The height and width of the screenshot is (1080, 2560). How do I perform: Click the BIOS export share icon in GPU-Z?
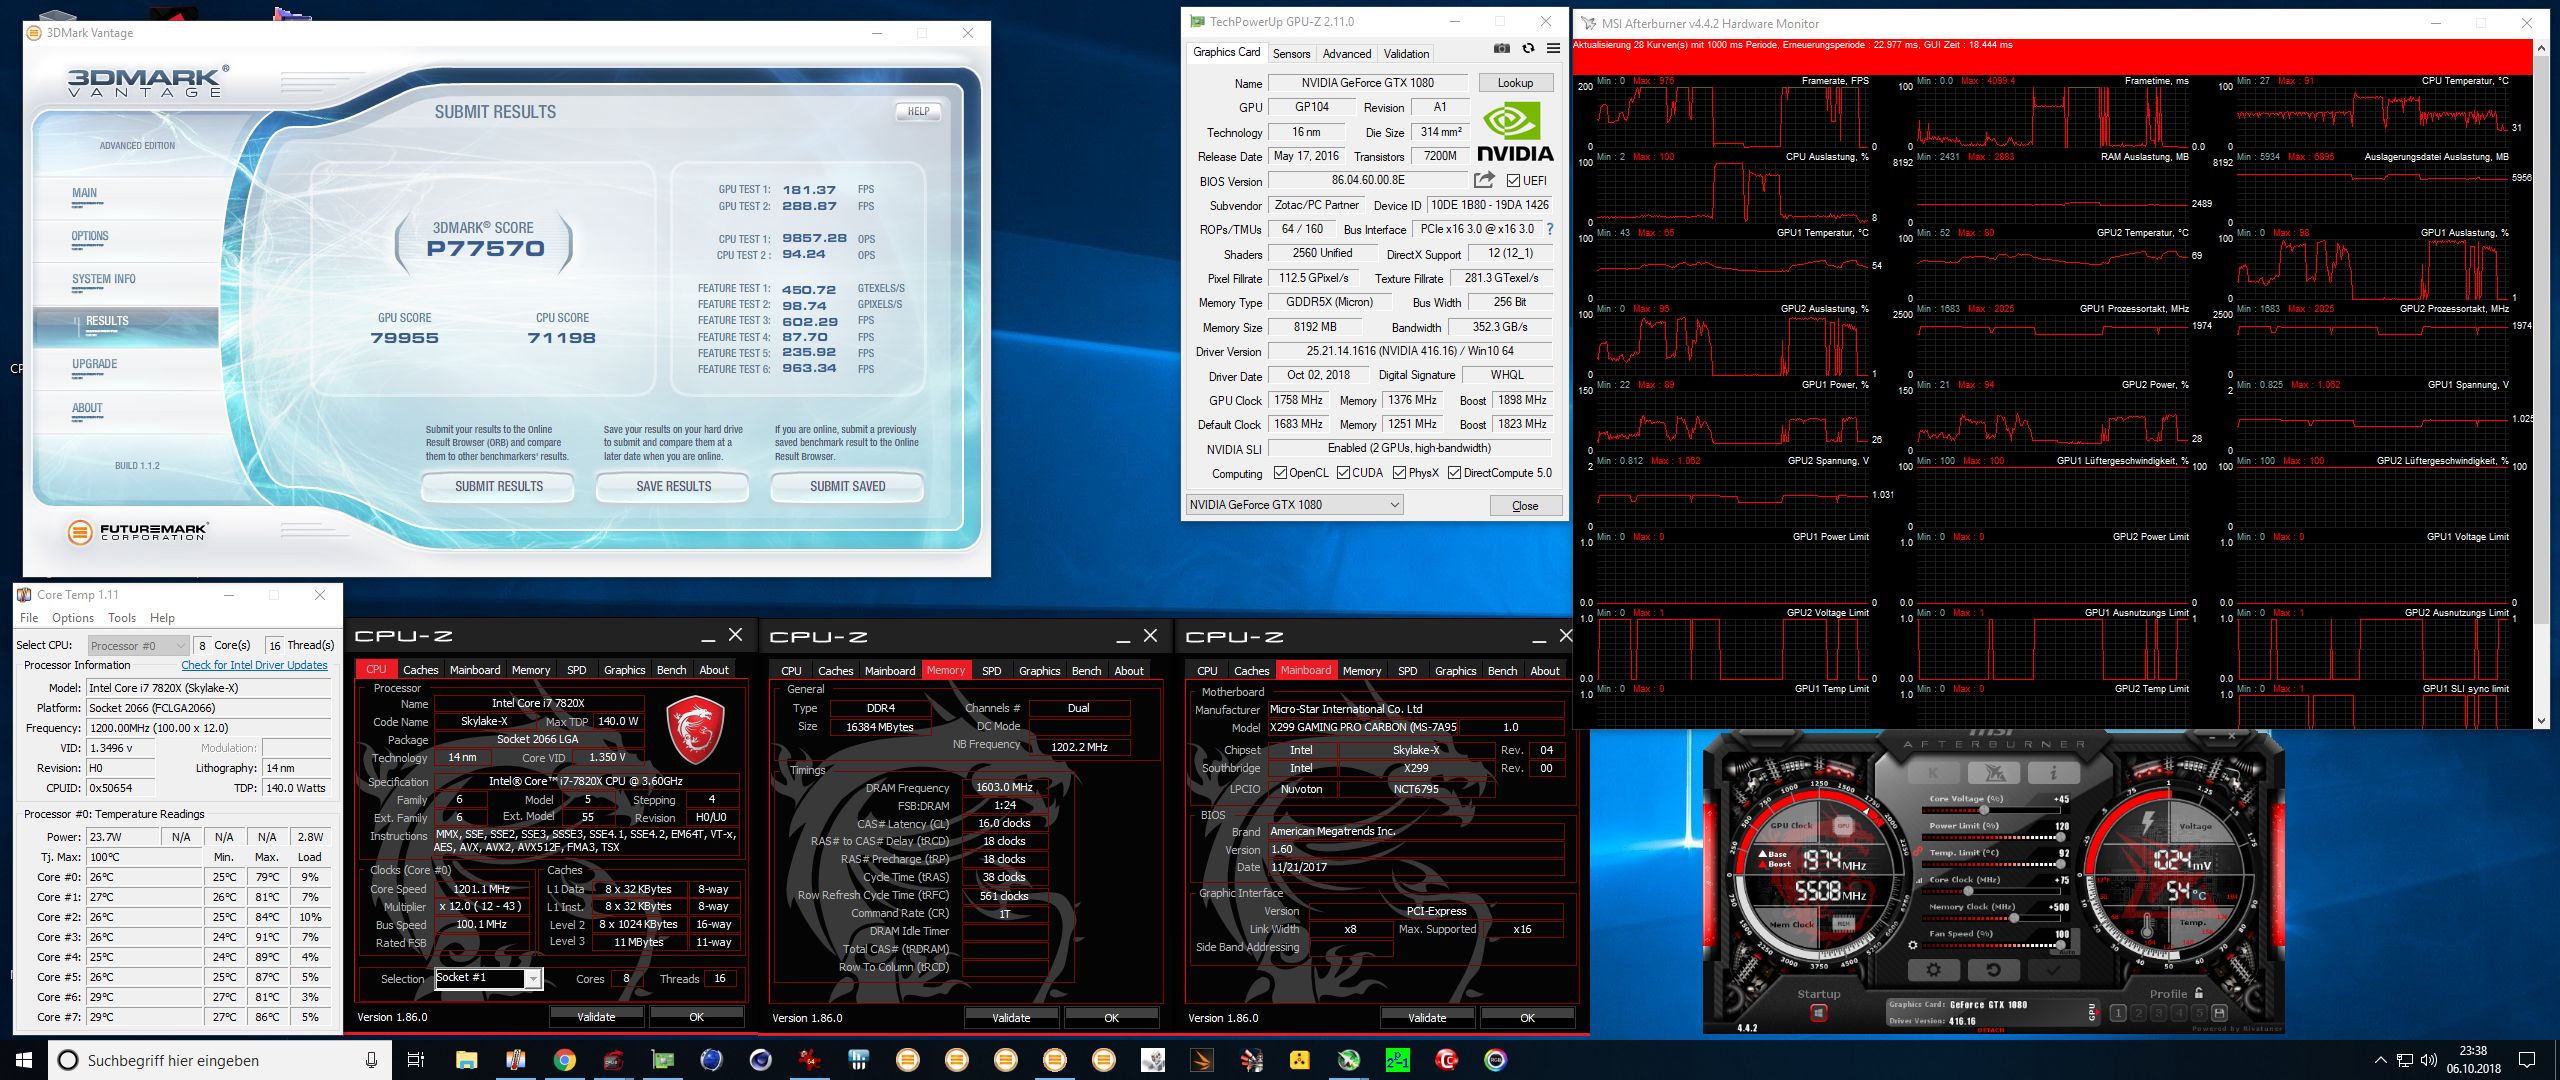tap(1484, 180)
